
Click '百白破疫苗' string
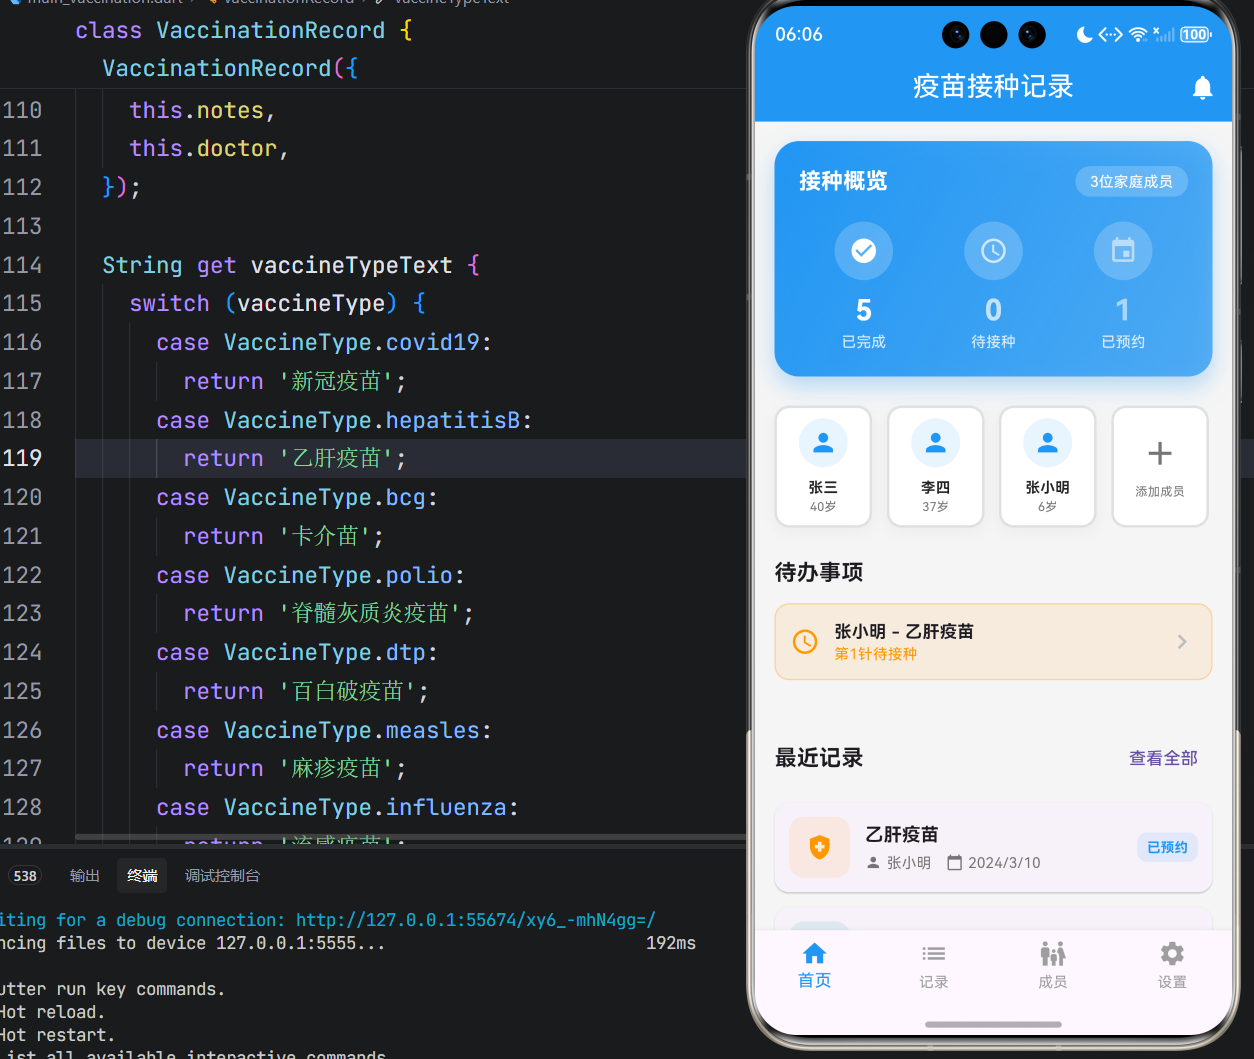click(354, 691)
